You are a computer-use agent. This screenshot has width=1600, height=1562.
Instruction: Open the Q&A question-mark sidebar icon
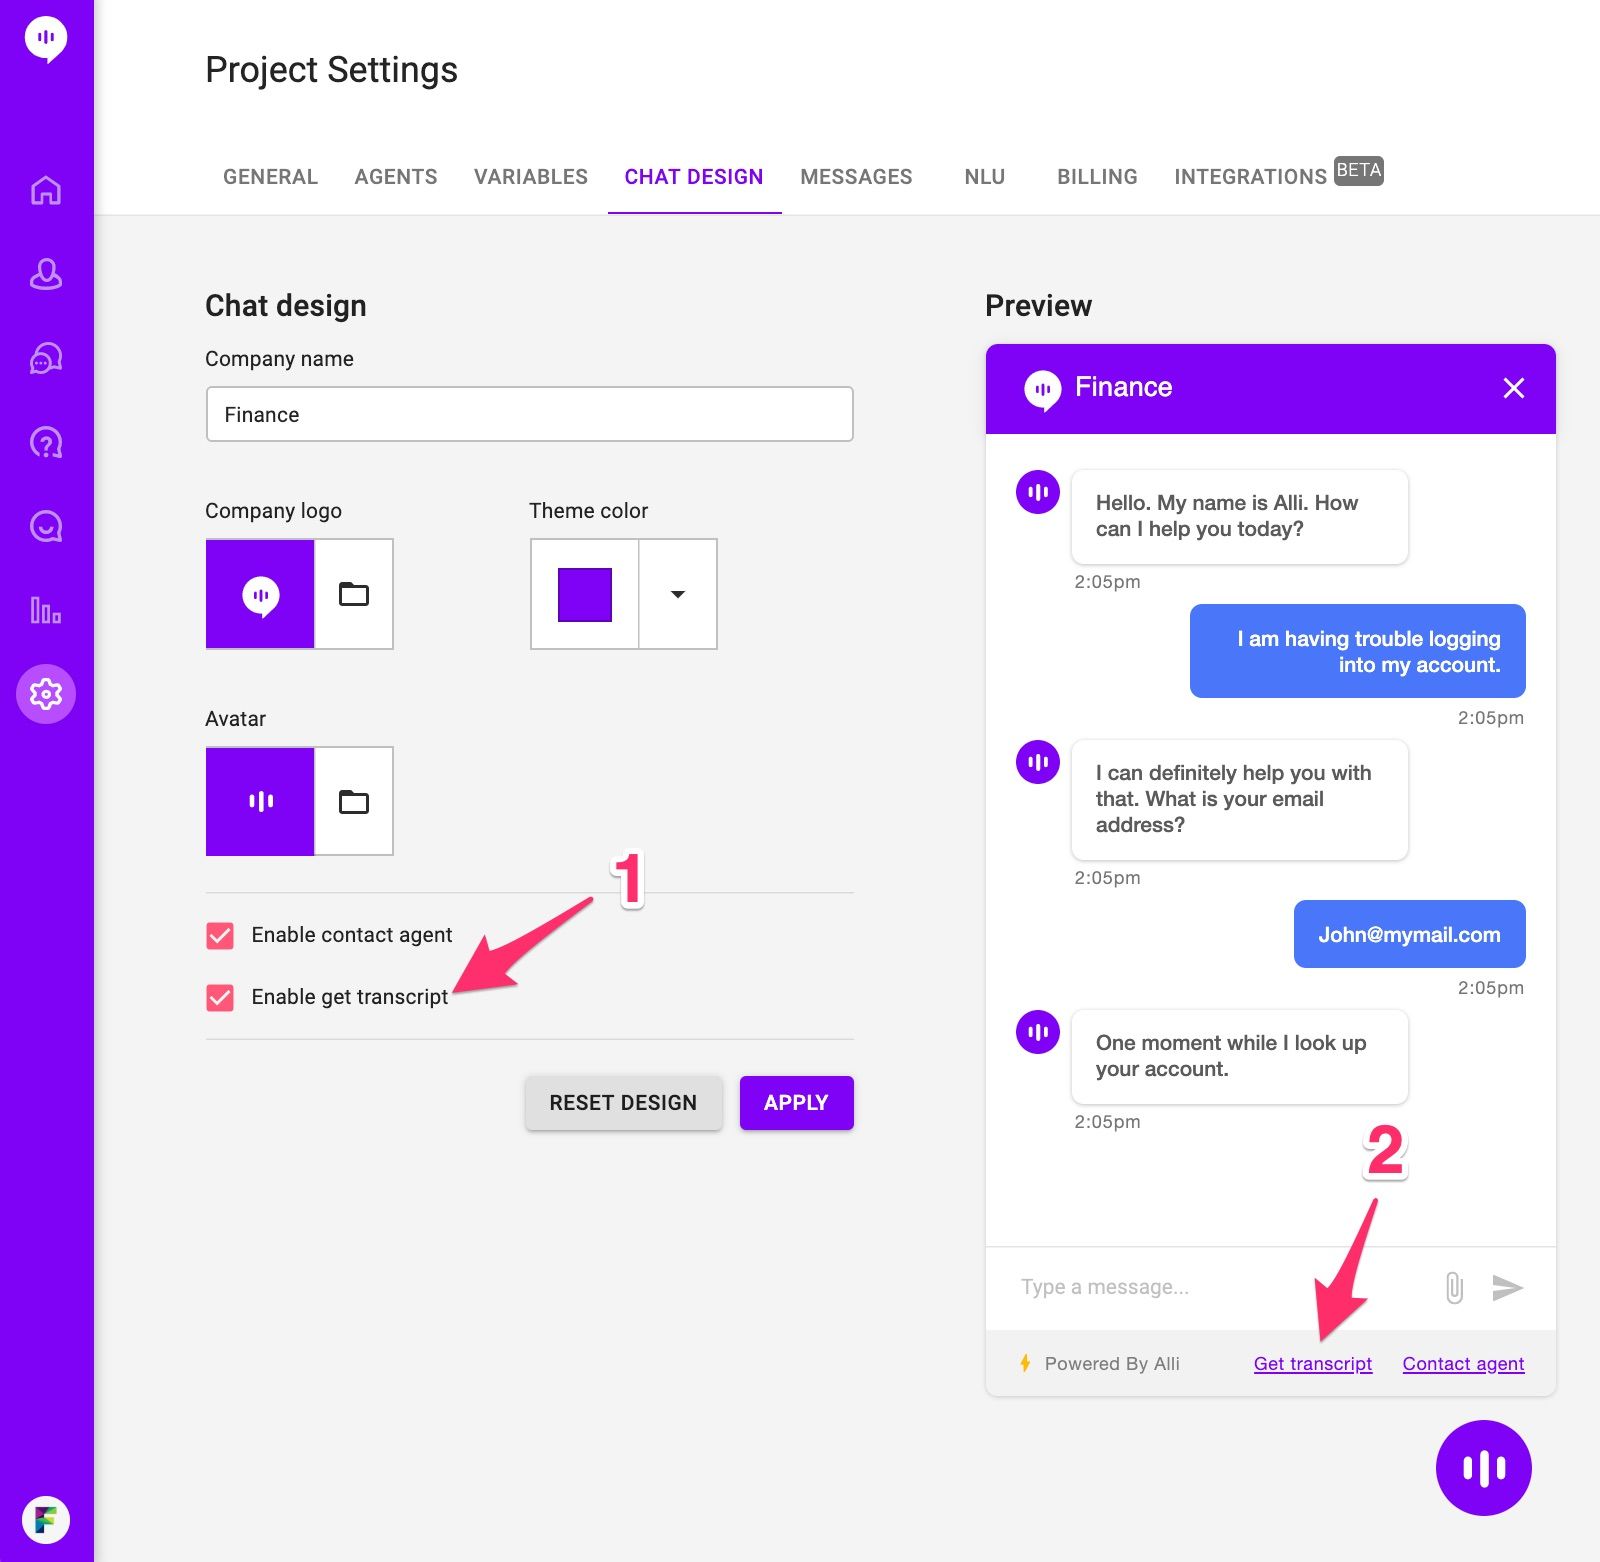click(46, 442)
